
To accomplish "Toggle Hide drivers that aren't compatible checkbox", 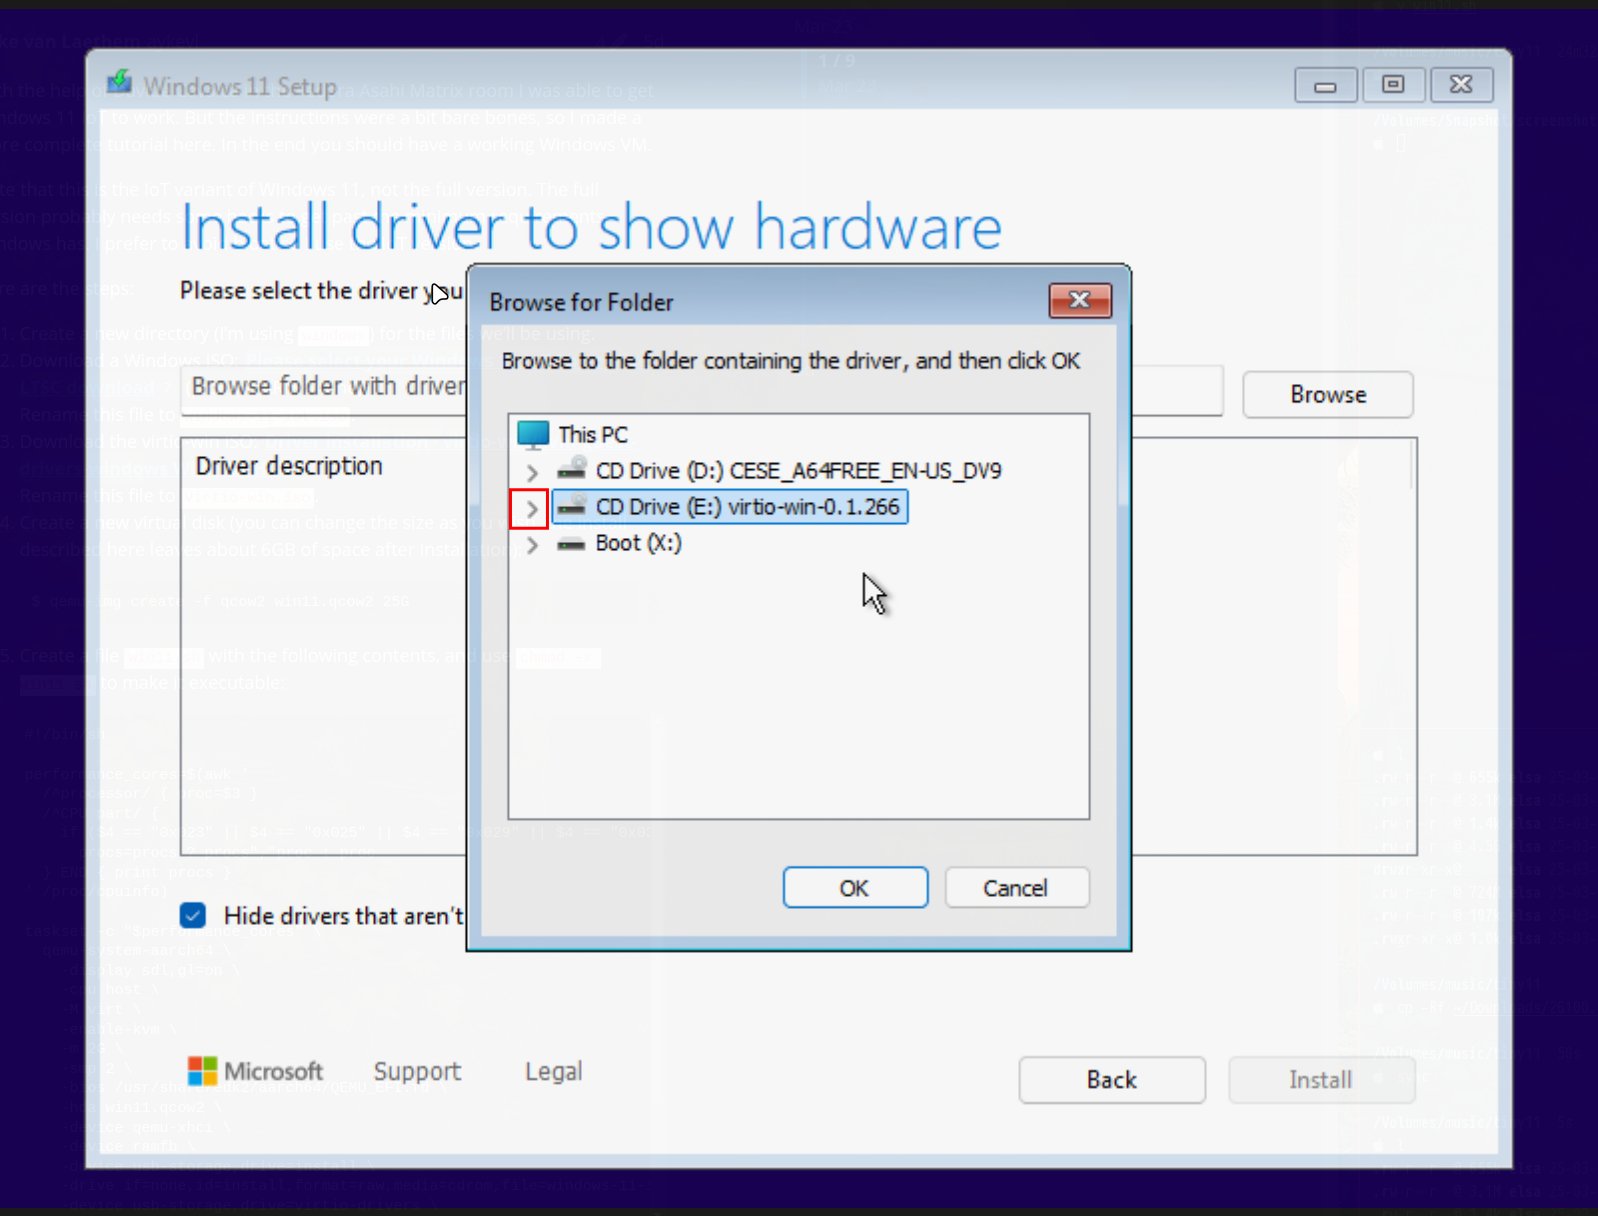I will [193, 915].
